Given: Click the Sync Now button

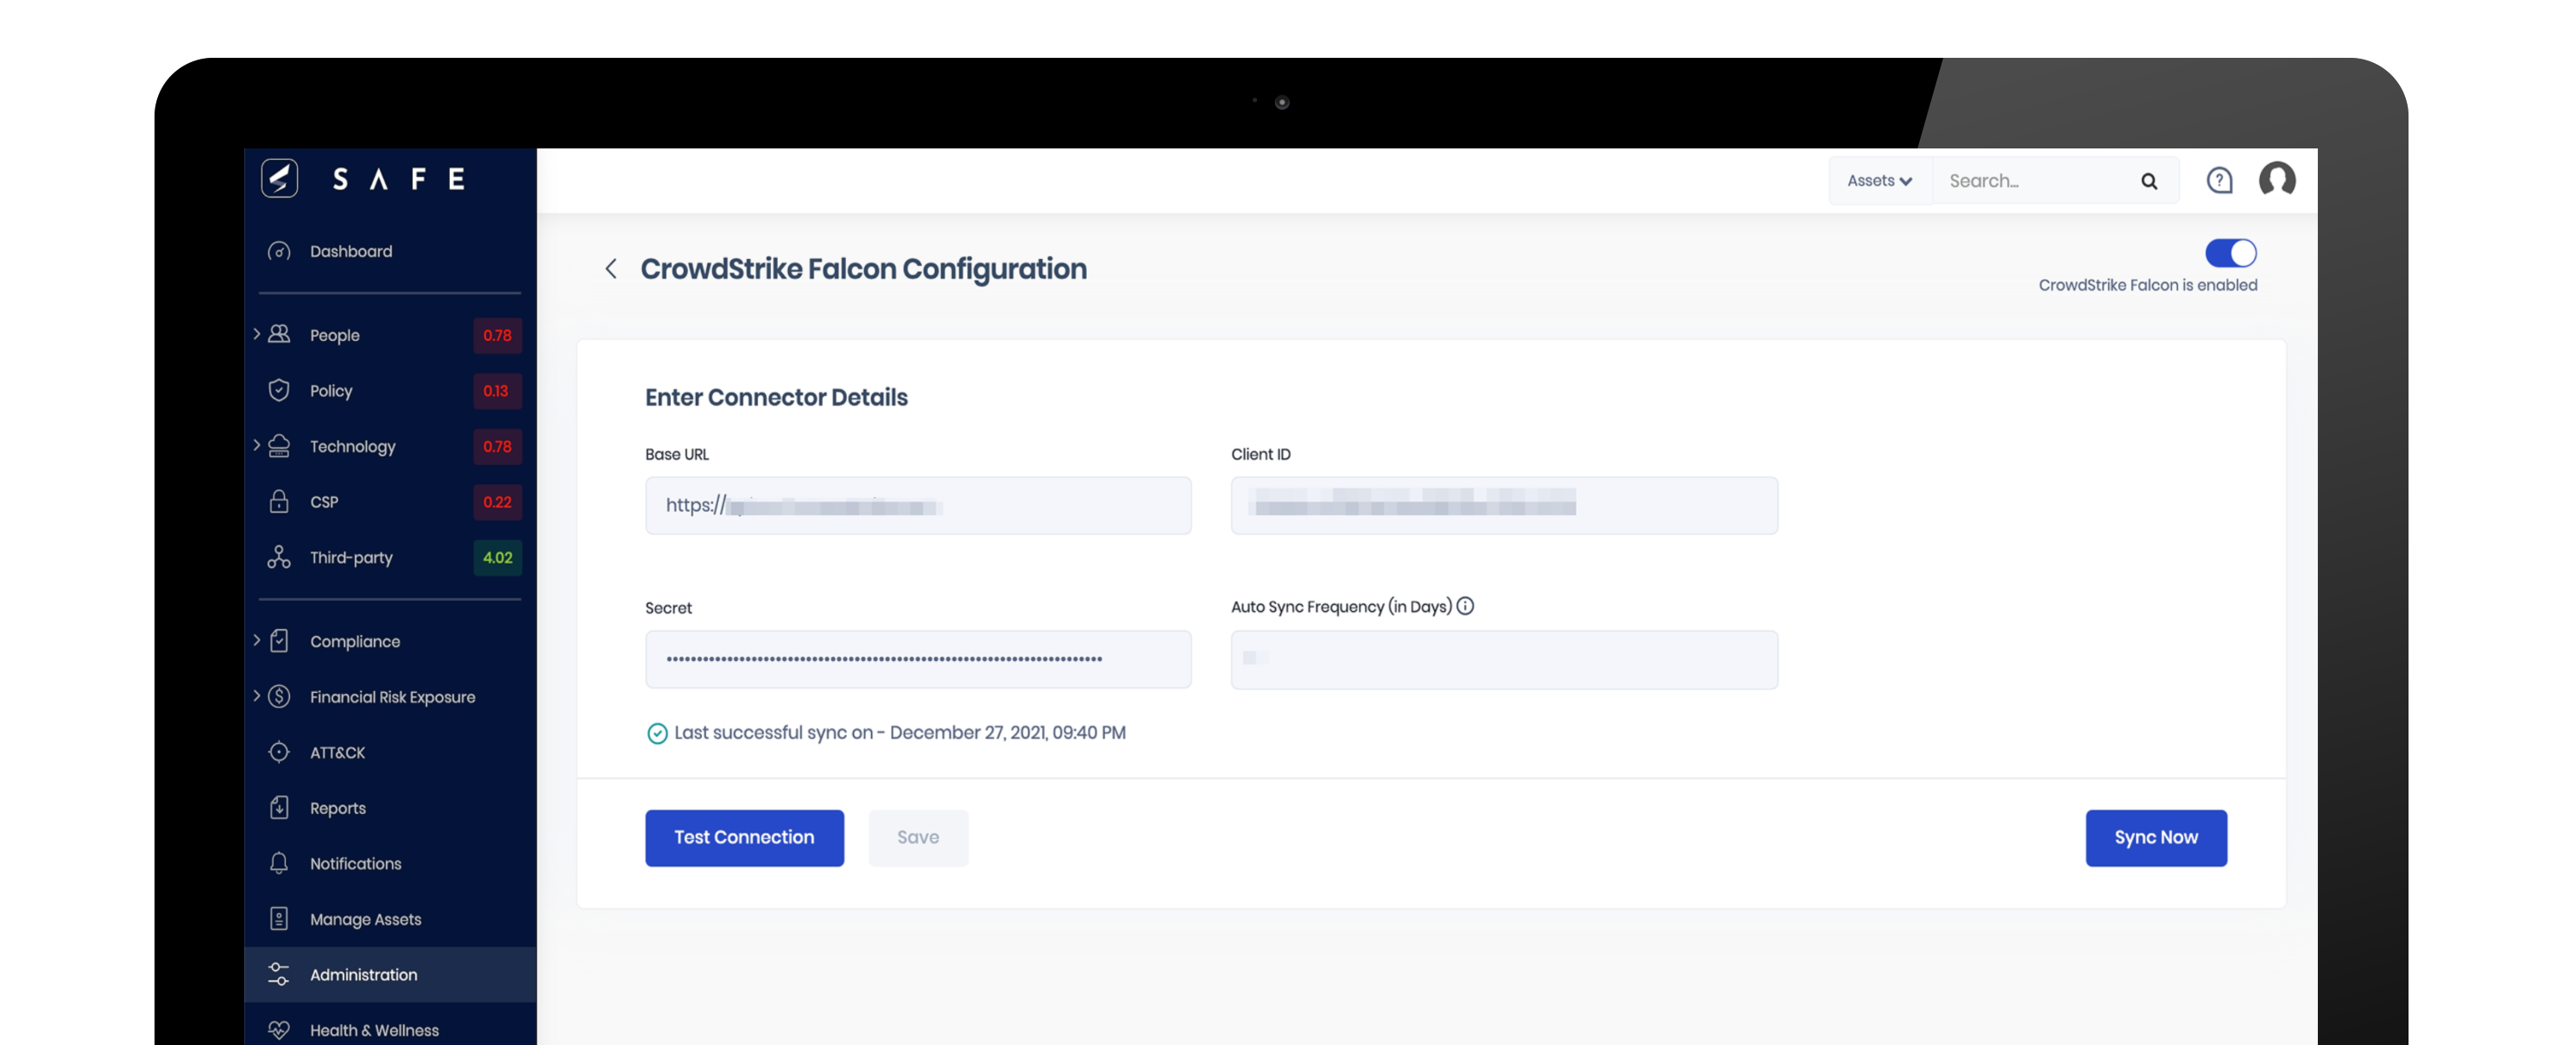Looking at the screenshot, I should click(x=2155, y=837).
